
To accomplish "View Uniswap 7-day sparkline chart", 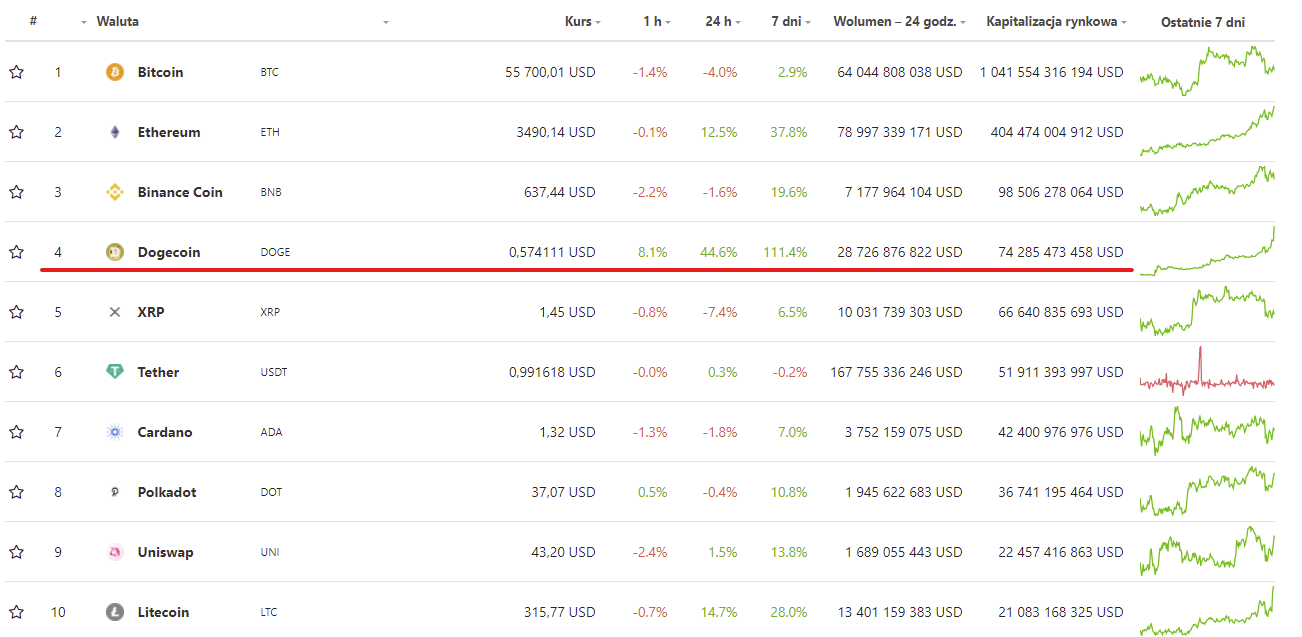I will pos(1207,551).
